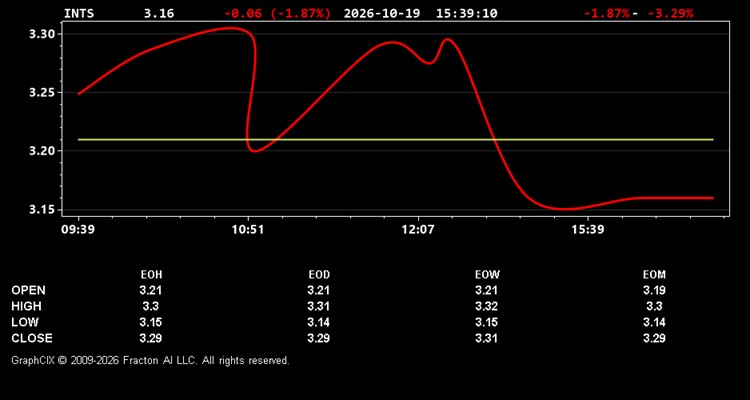Click the EOM column header

[654, 275]
